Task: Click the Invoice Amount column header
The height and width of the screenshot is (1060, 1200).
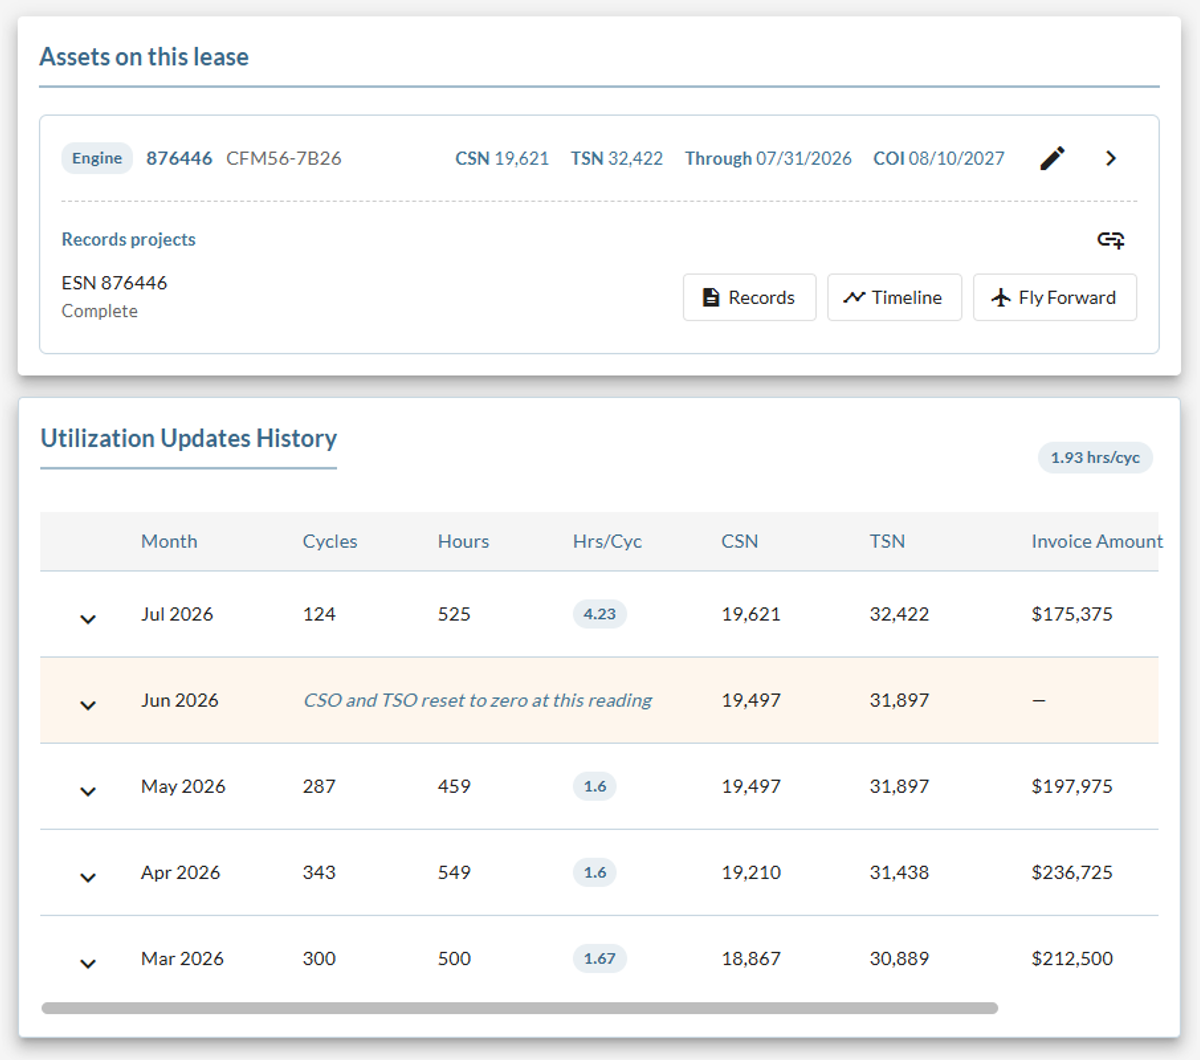Action: [1096, 541]
